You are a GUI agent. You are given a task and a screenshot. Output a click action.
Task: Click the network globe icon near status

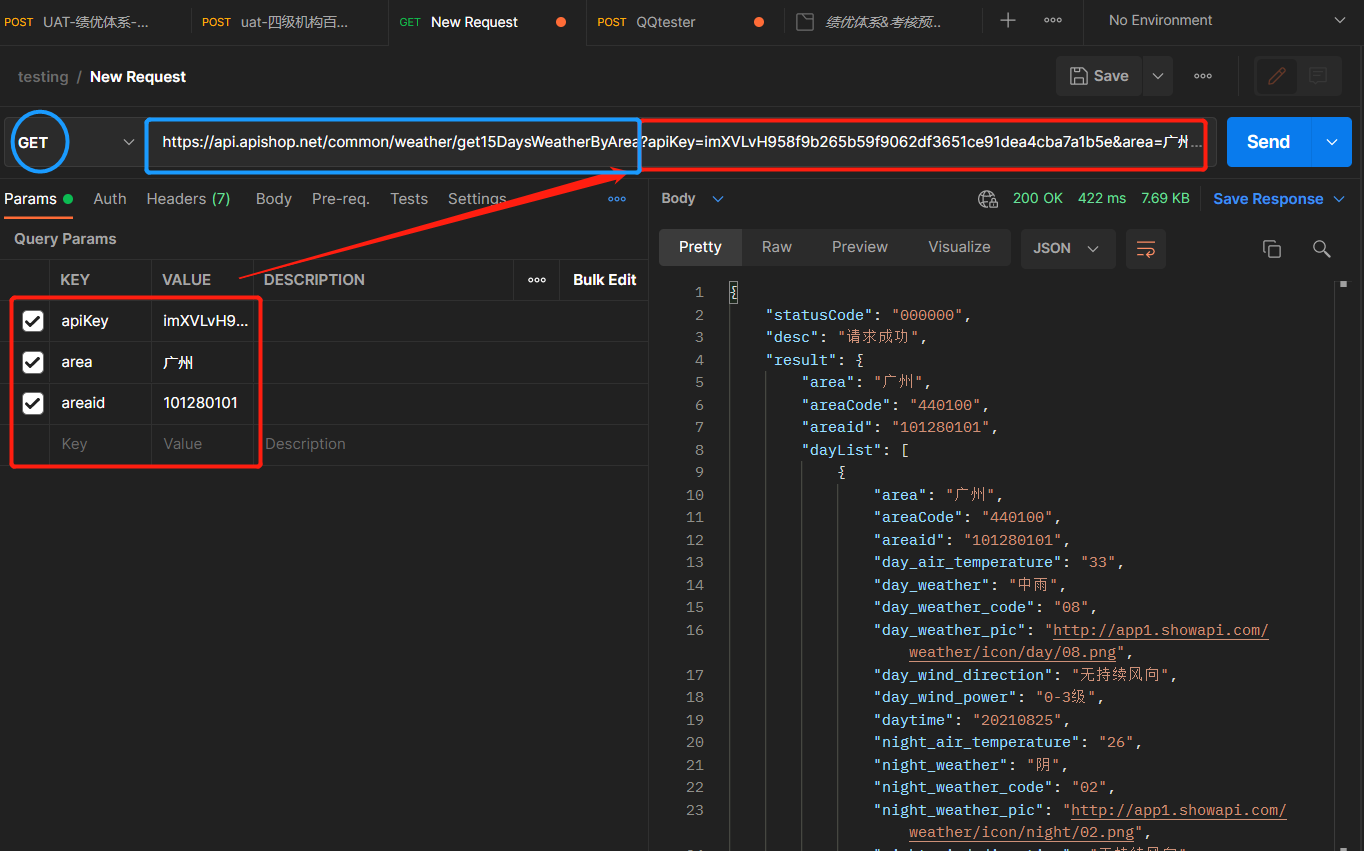[988, 199]
